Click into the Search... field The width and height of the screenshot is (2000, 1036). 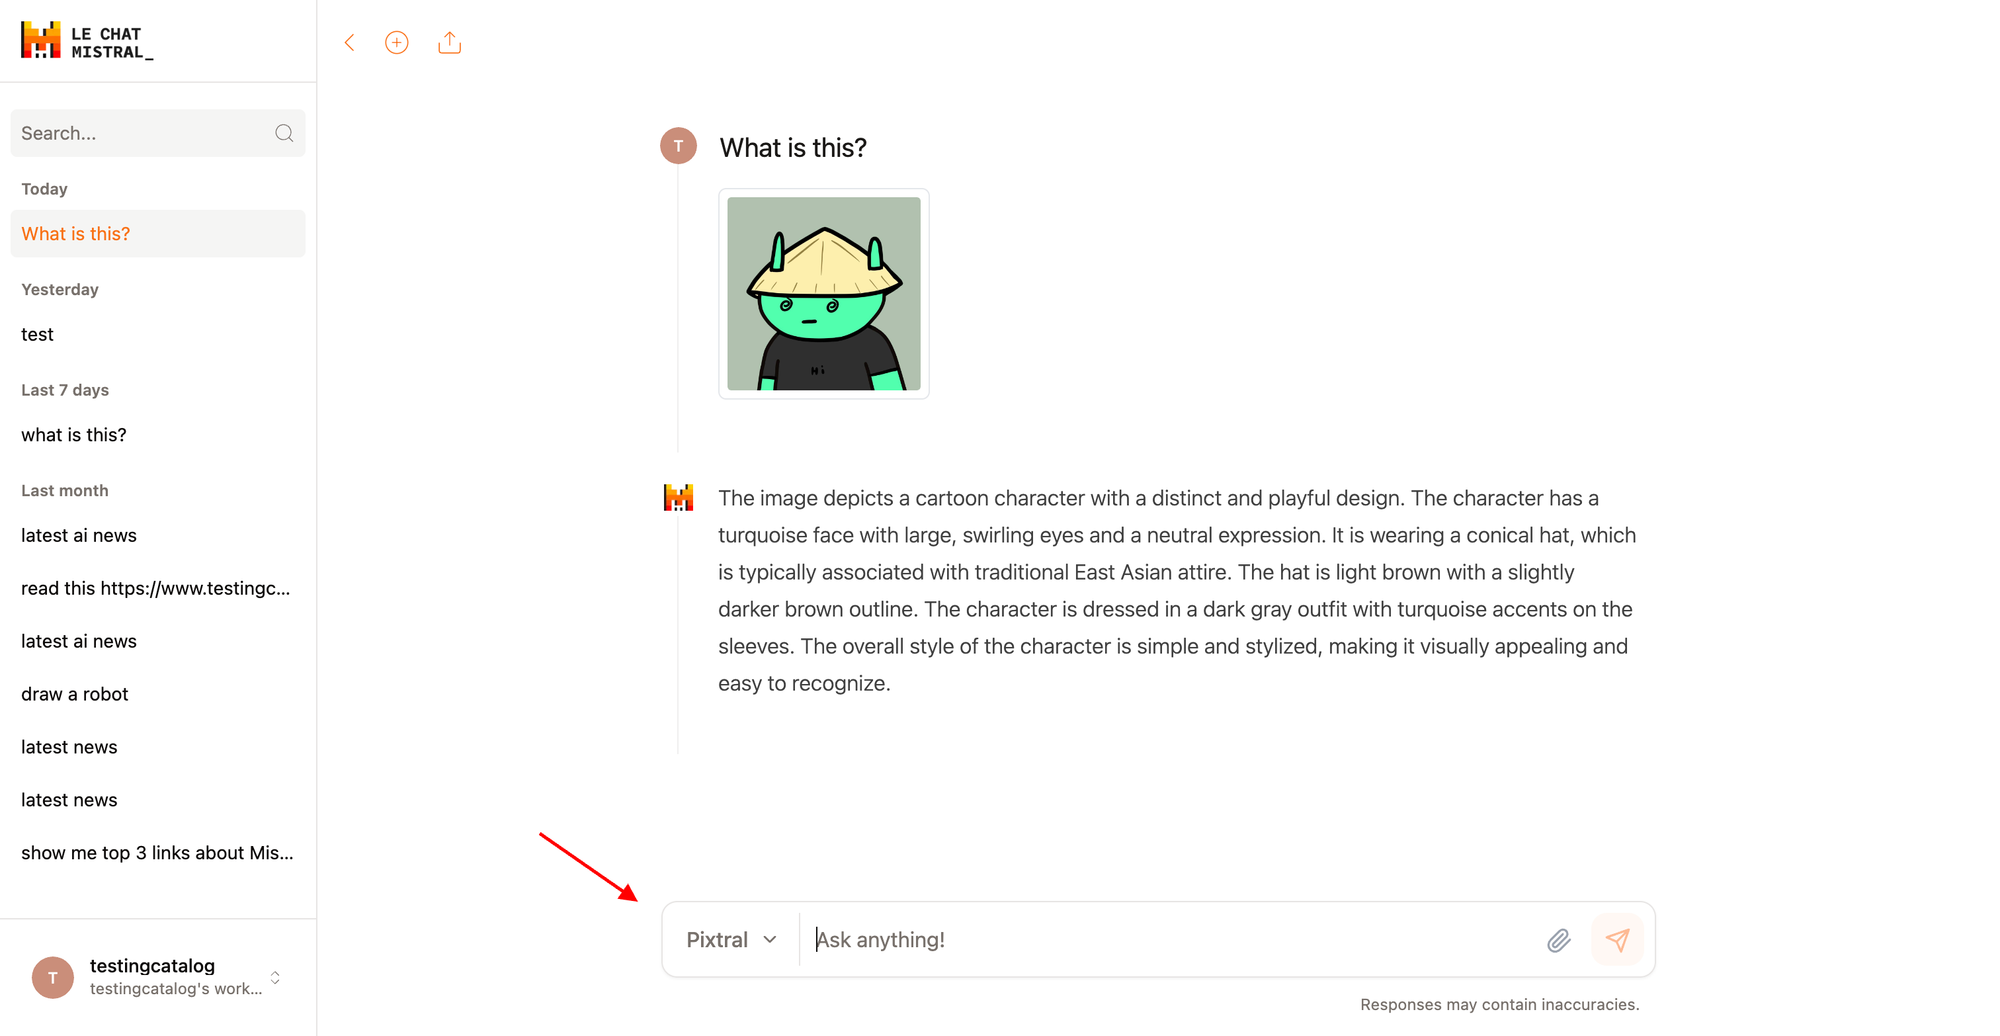click(158, 133)
